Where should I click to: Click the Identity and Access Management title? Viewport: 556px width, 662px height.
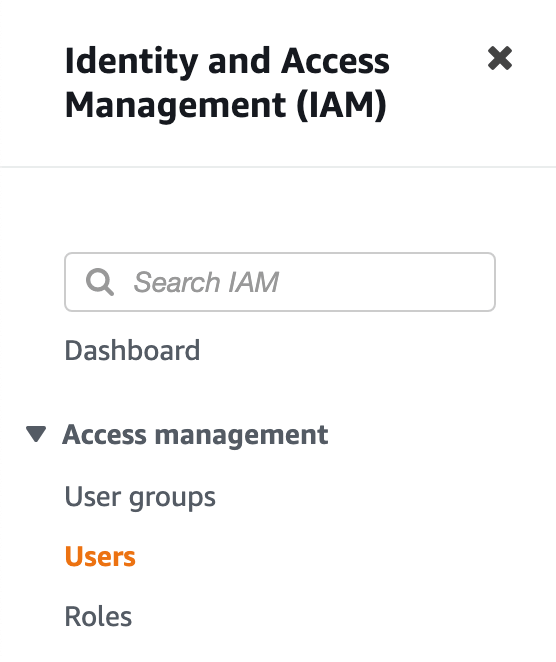(227, 83)
